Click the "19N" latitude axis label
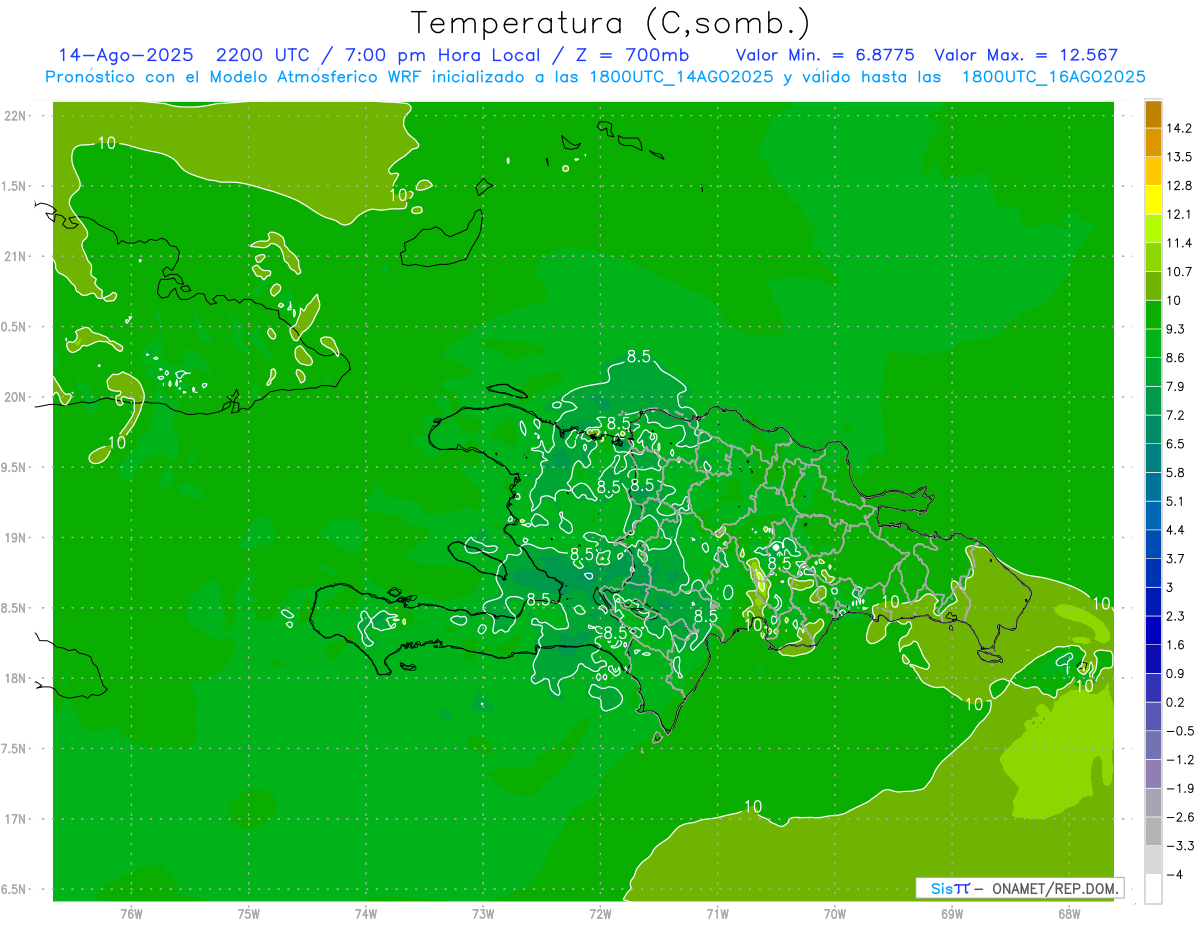1200x927 pixels. point(16,538)
